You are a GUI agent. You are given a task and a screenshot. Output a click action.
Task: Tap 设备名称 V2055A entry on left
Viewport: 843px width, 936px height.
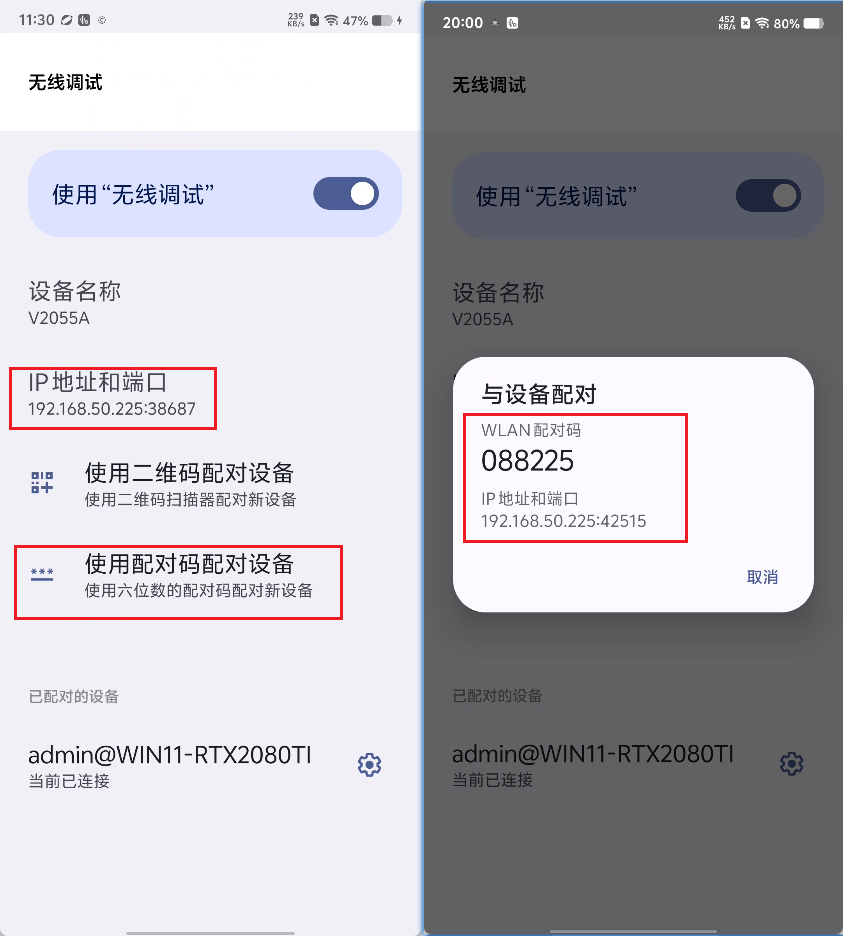click(75, 304)
